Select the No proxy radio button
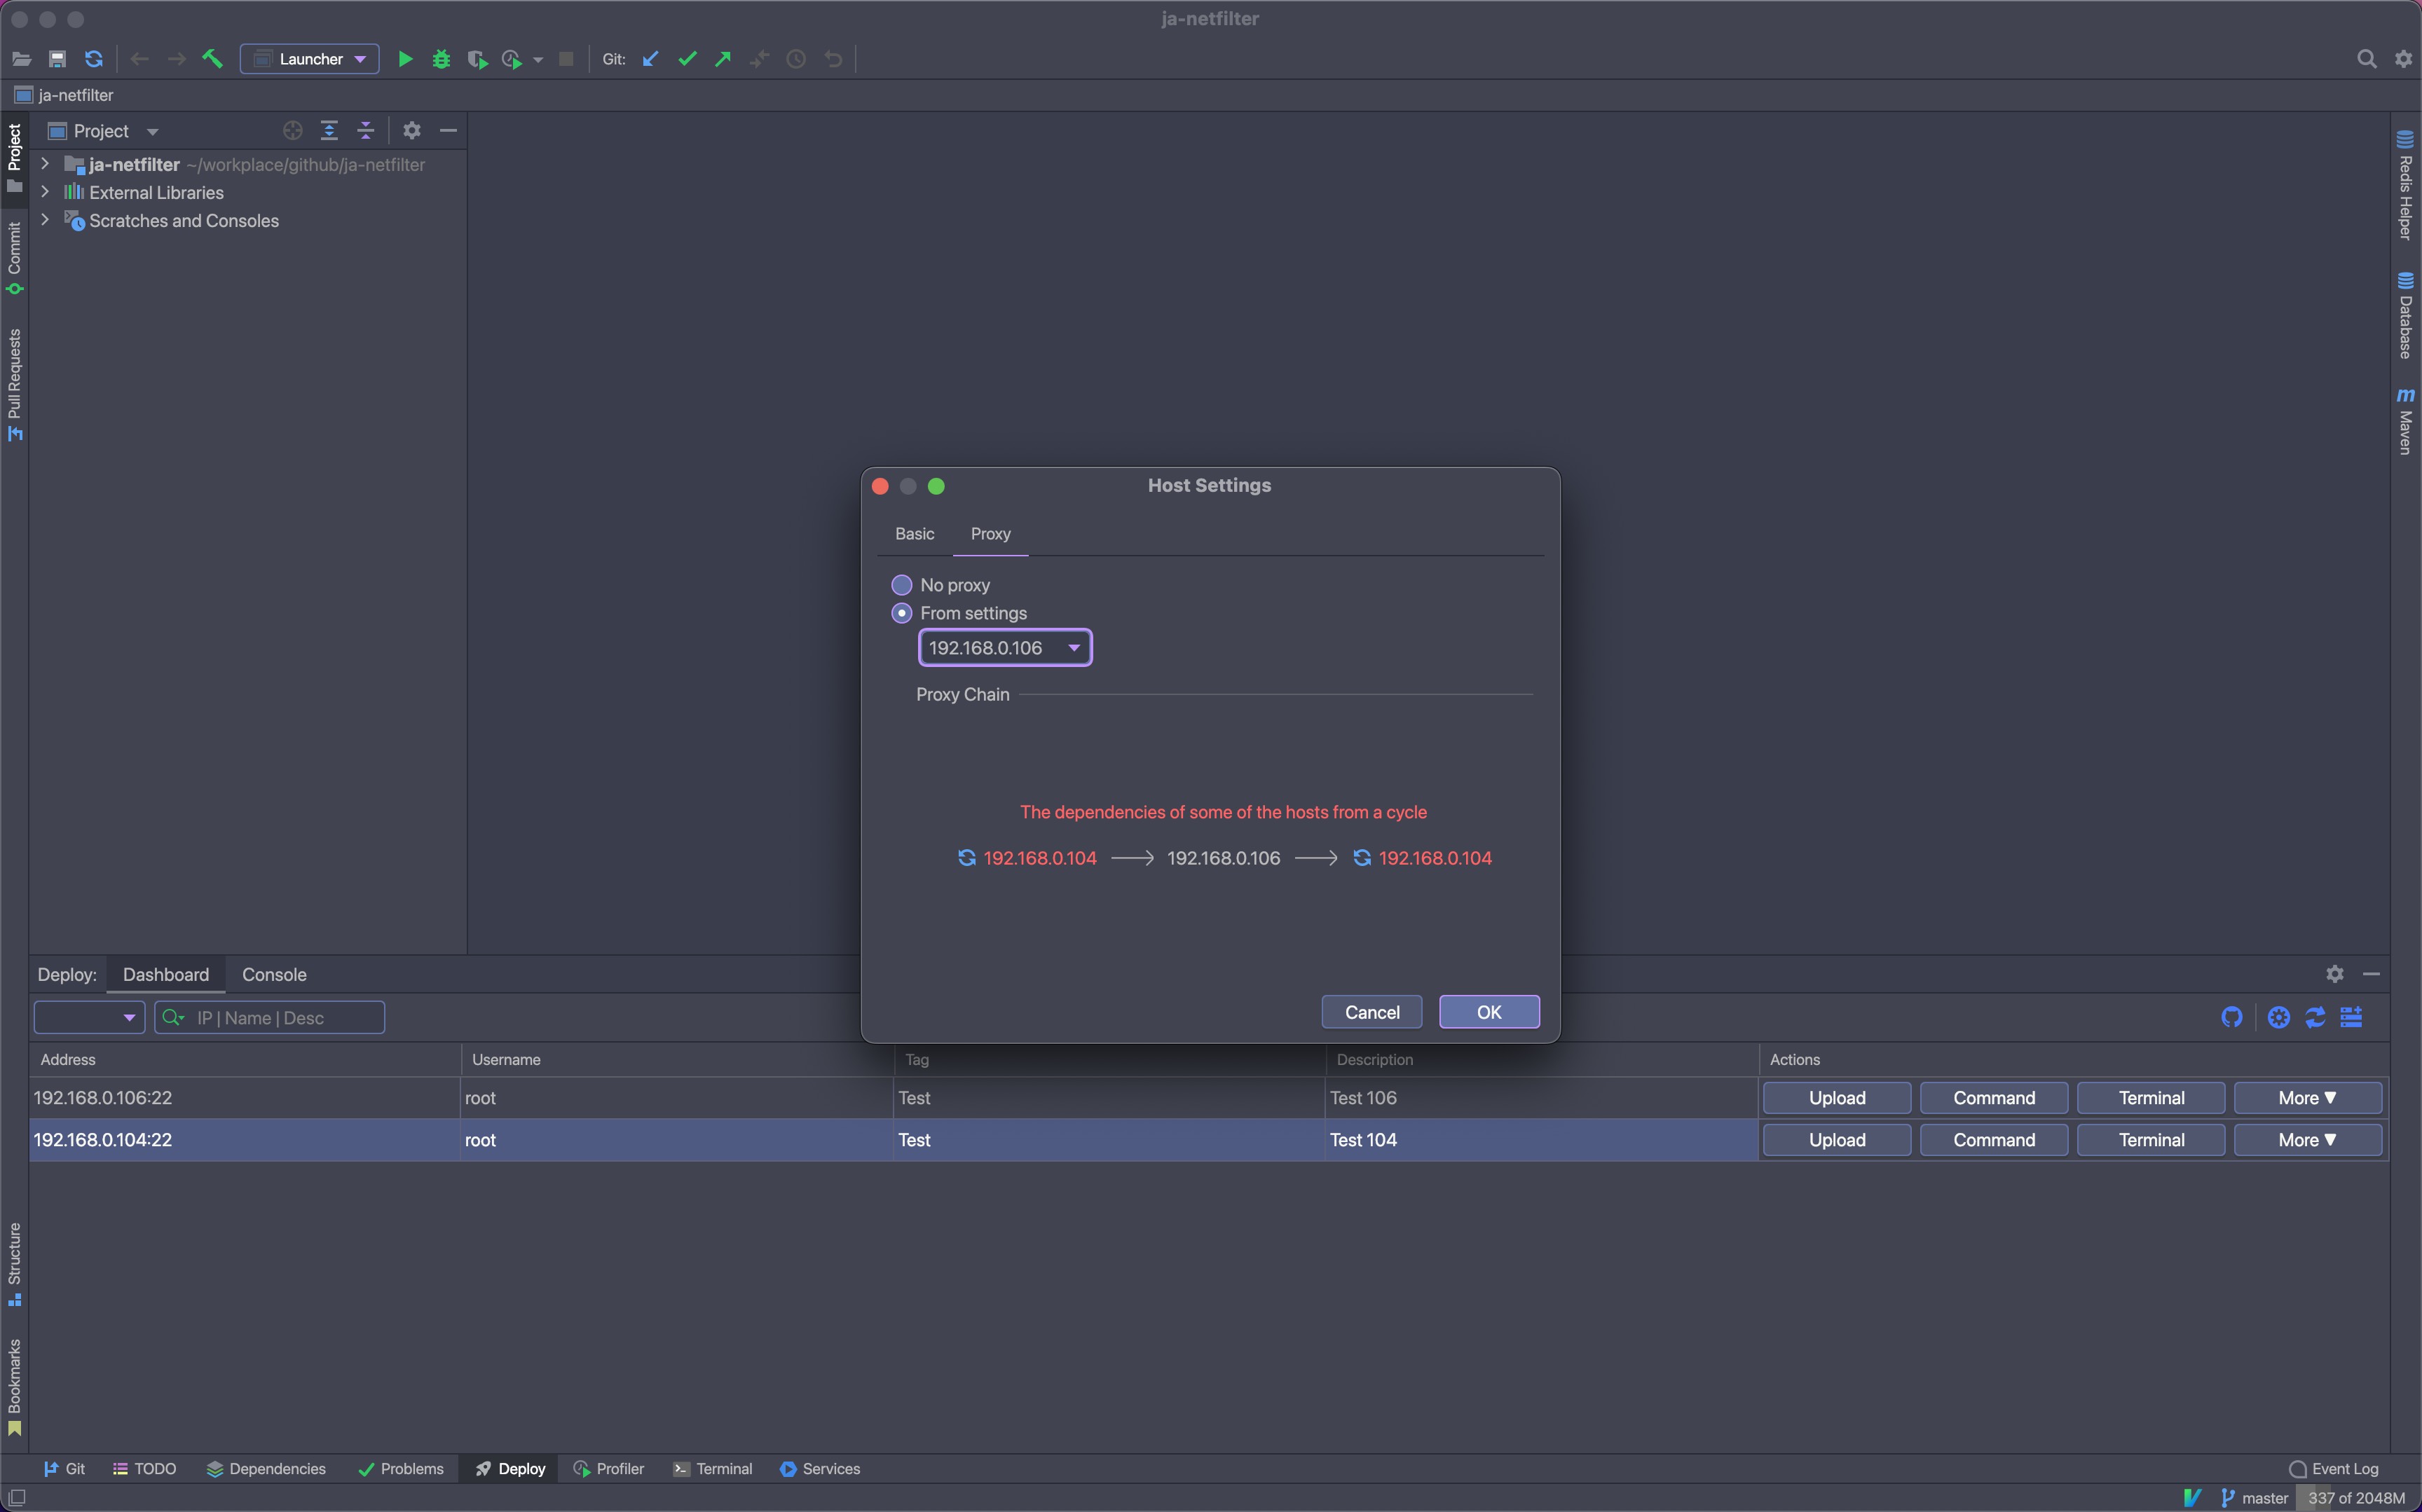 [x=901, y=585]
